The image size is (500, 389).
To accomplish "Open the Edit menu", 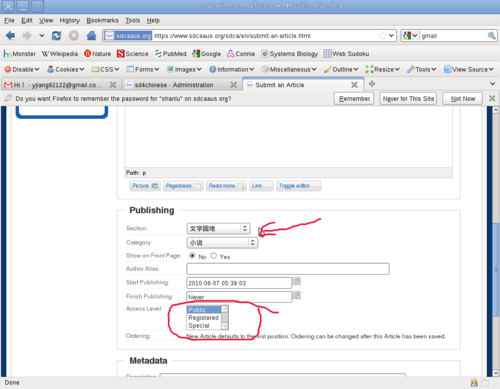I will [x=27, y=20].
